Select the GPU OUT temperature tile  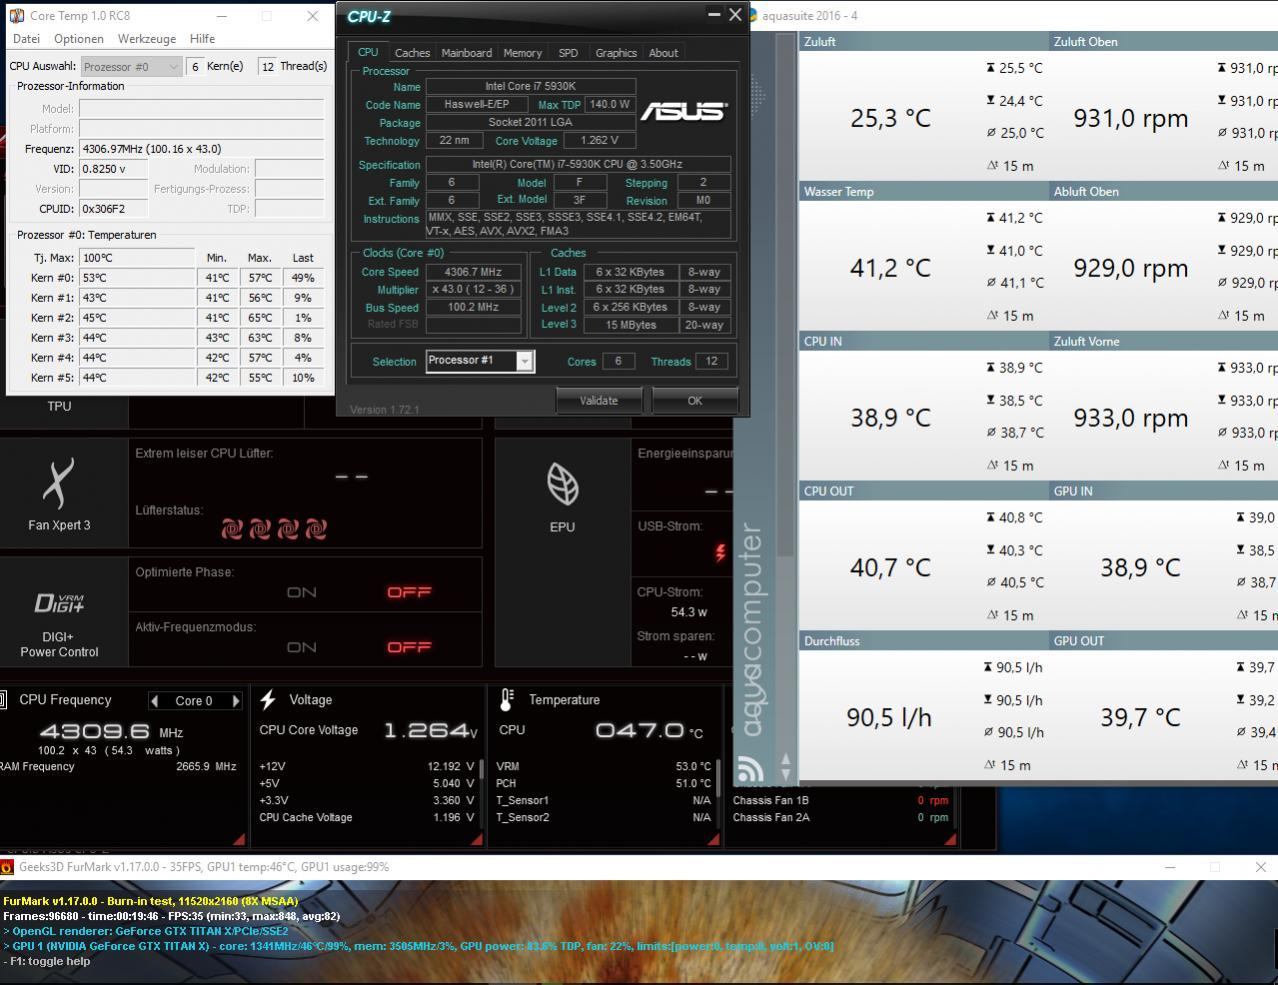click(1164, 706)
